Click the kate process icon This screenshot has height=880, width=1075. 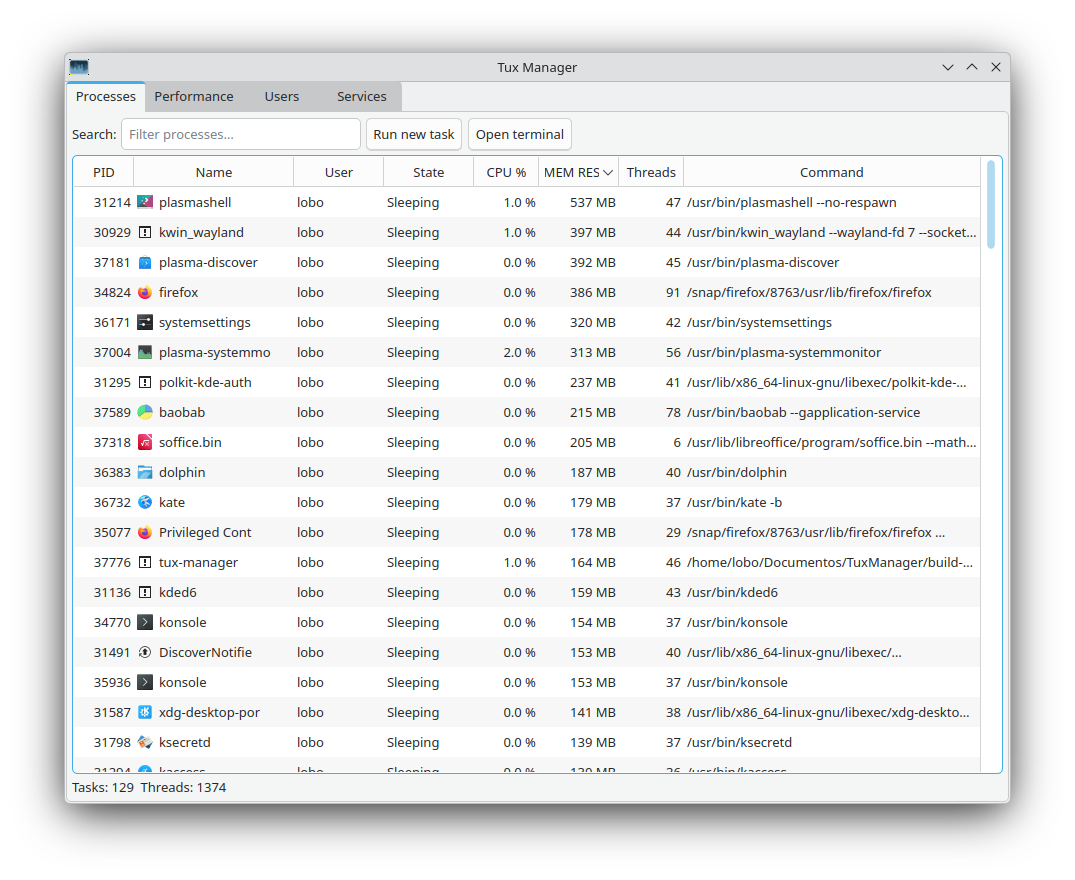pos(145,502)
